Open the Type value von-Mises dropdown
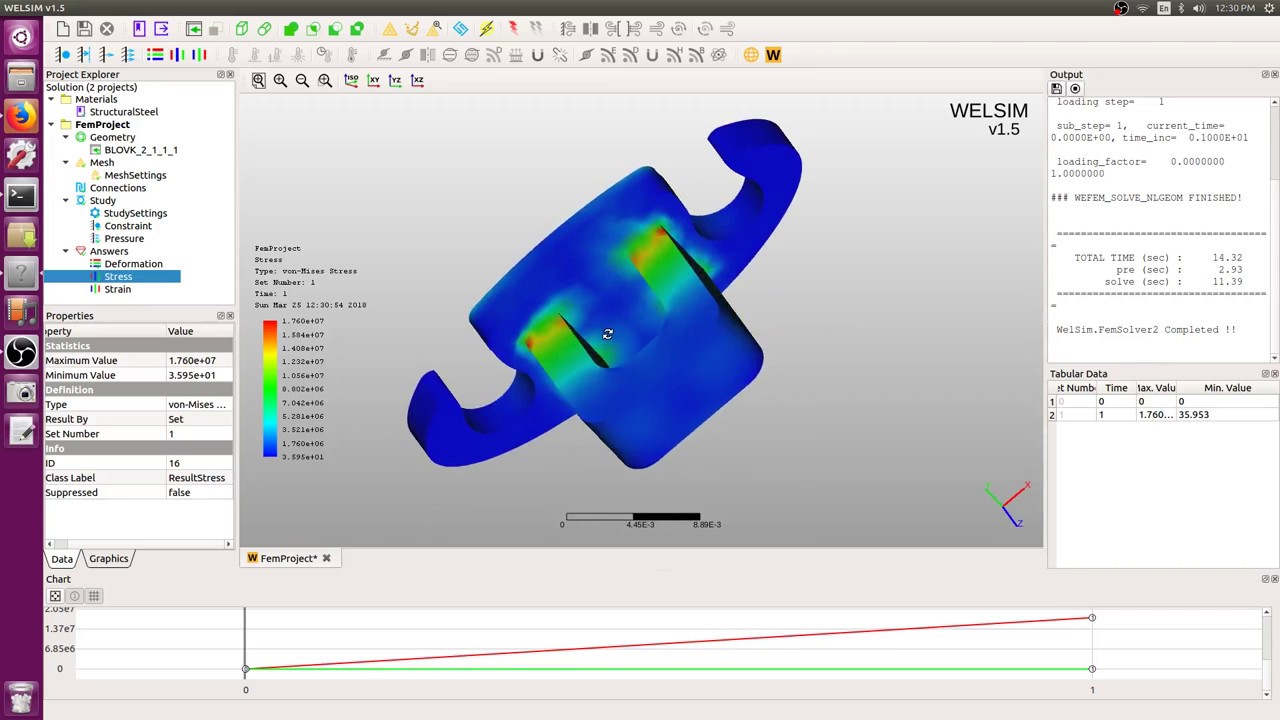The height and width of the screenshot is (720, 1280). point(197,405)
